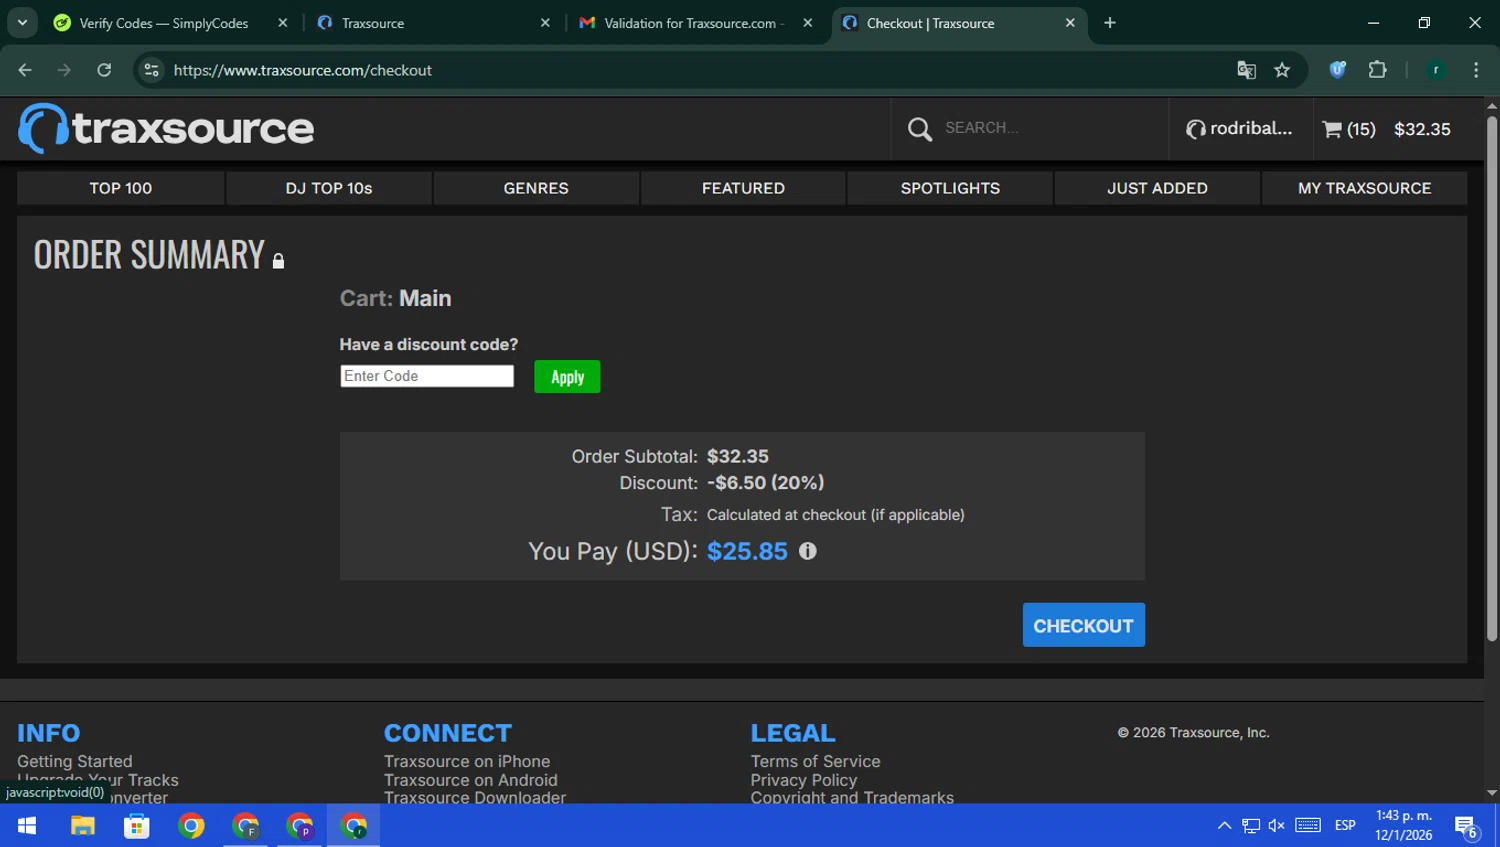Click the green Apply button
The image size is (1500, 847).
point(567,377)
